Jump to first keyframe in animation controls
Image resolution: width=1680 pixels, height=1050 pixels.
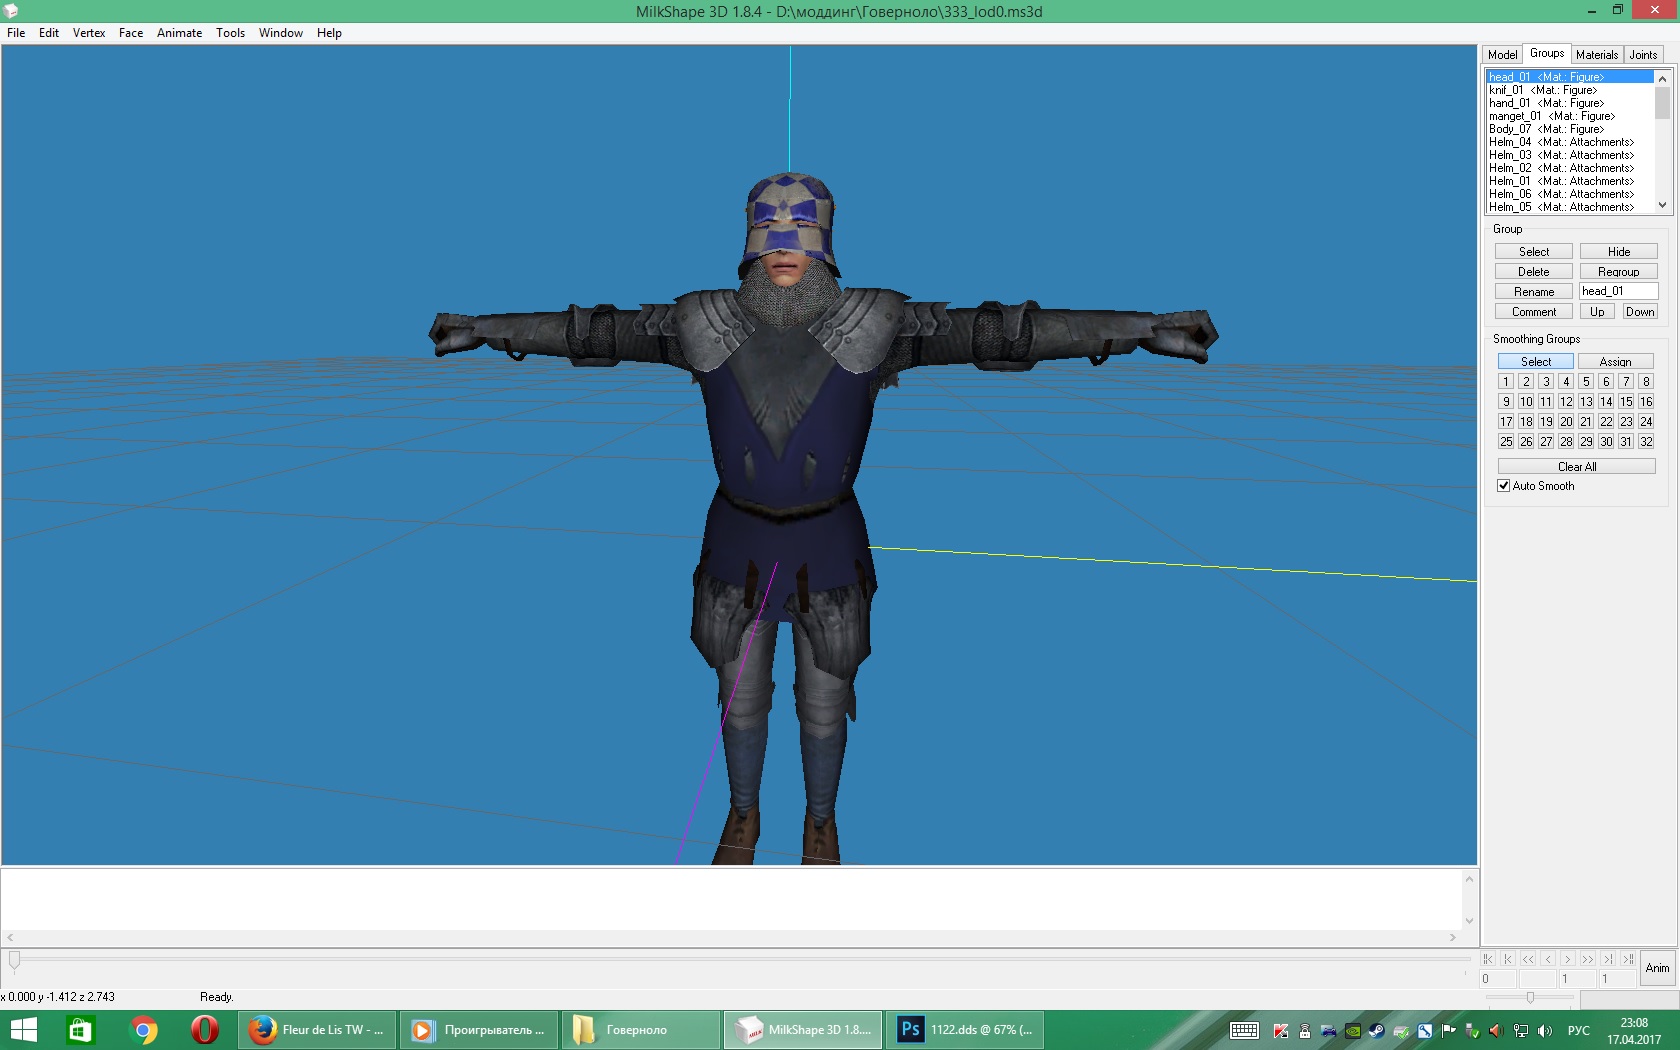[x=1488, y=959]
